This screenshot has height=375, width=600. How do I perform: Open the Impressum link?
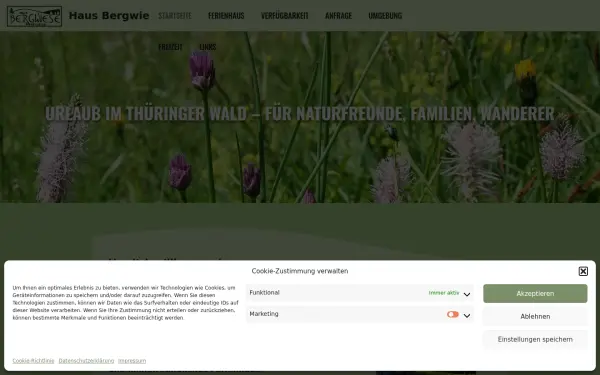[x=132, y=361]
